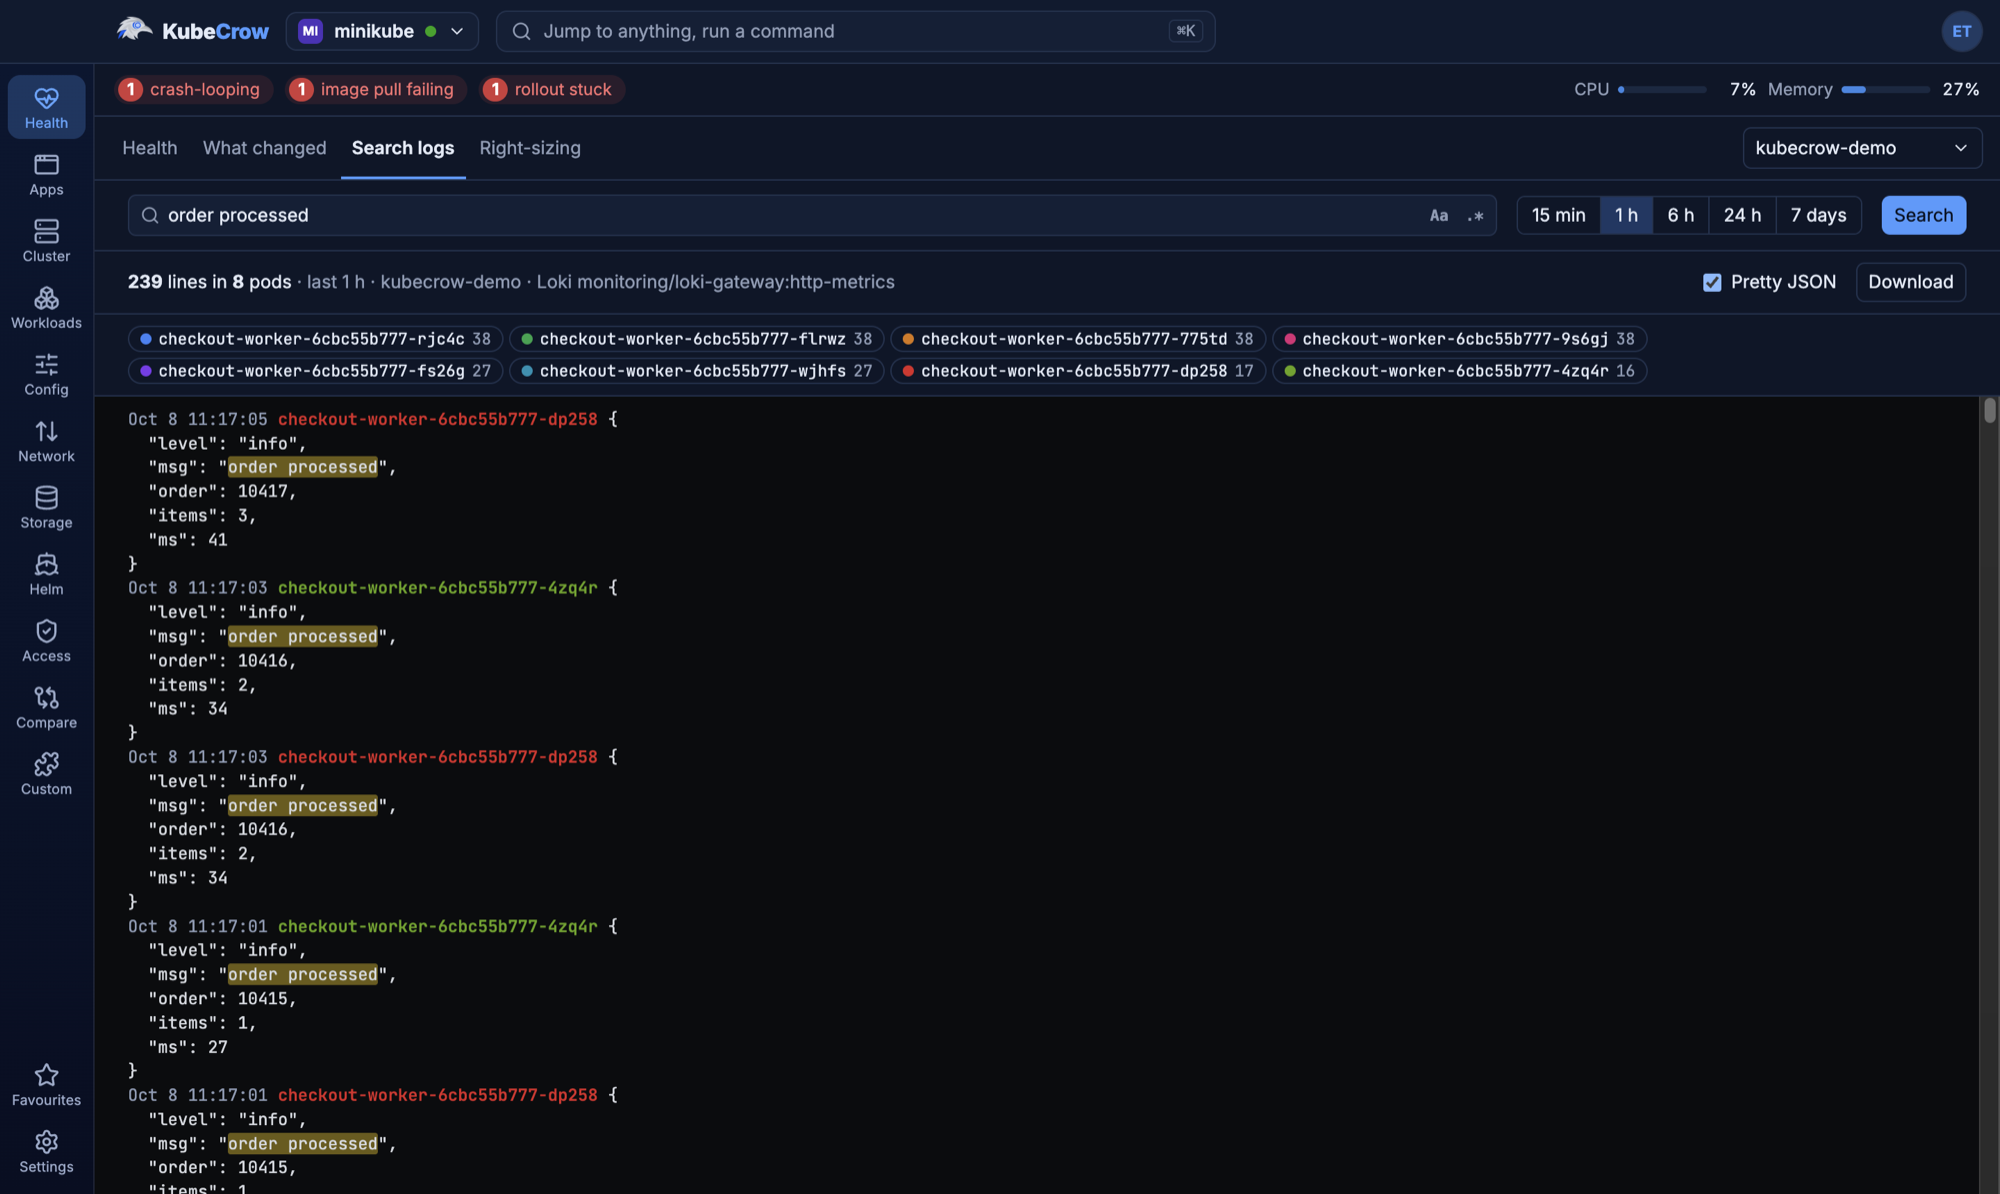
Task: Open the Access section
Action: pyautogui.click(x=46, y=641)
